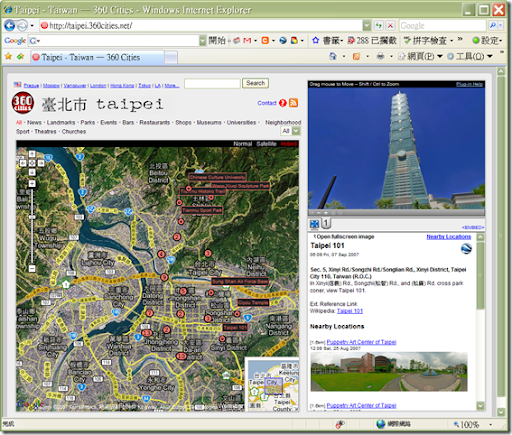Image resolution: width=512 pixels, height=435 pixels.
Task: Click the map pan down arrow
Action: (x=32, y=172)
